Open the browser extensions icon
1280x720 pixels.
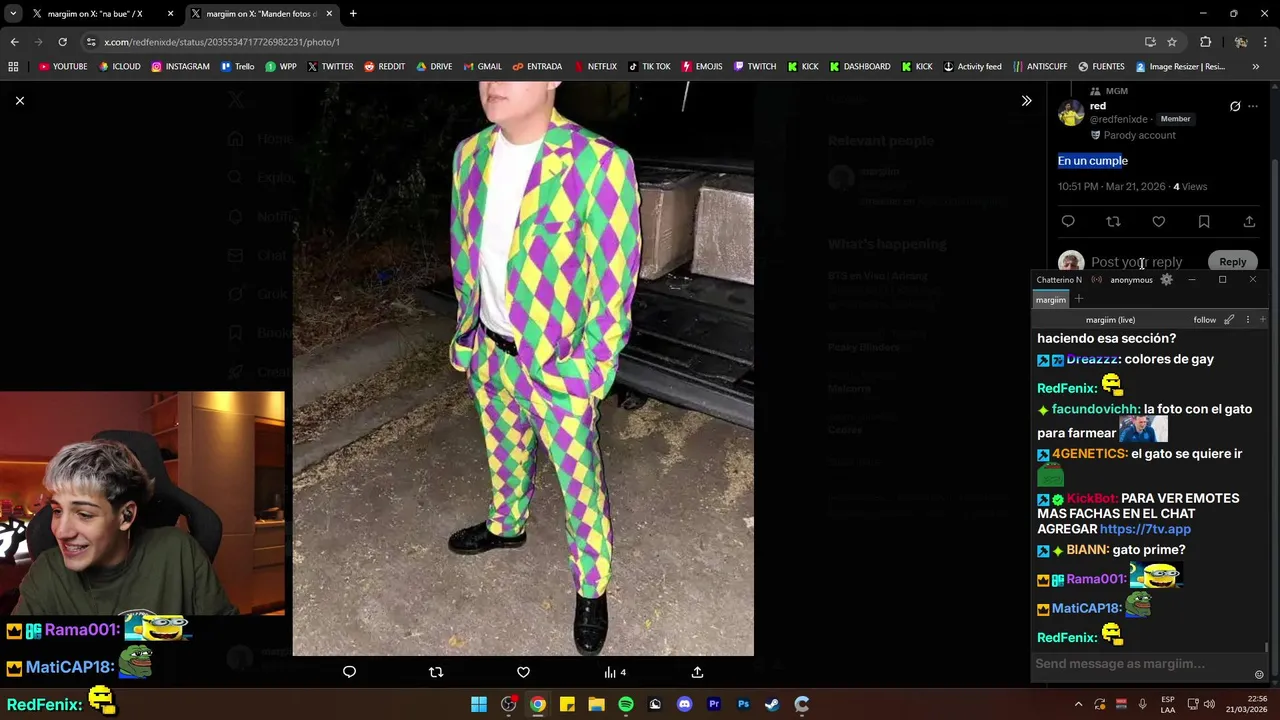coord(1205,42)
